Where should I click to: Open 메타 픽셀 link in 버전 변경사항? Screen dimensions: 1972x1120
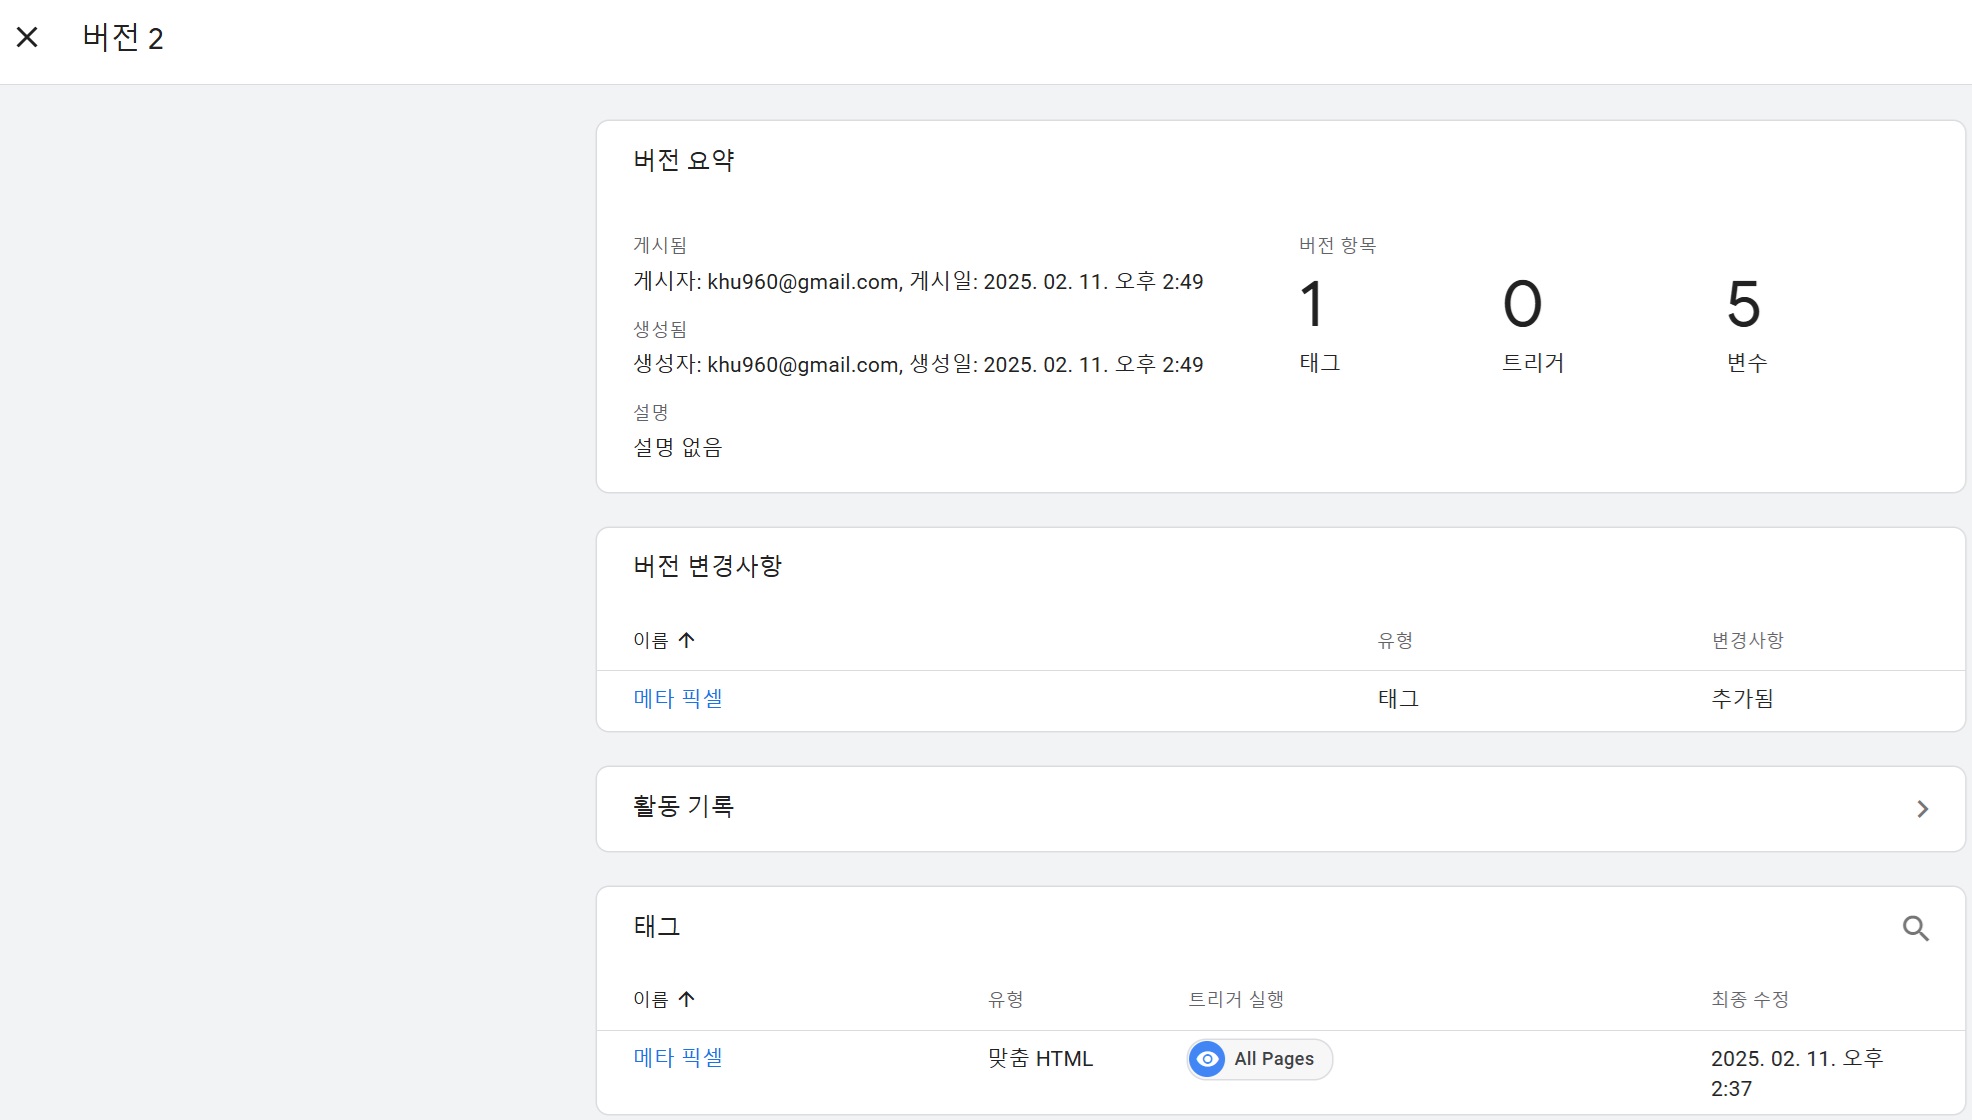[678, 699]
